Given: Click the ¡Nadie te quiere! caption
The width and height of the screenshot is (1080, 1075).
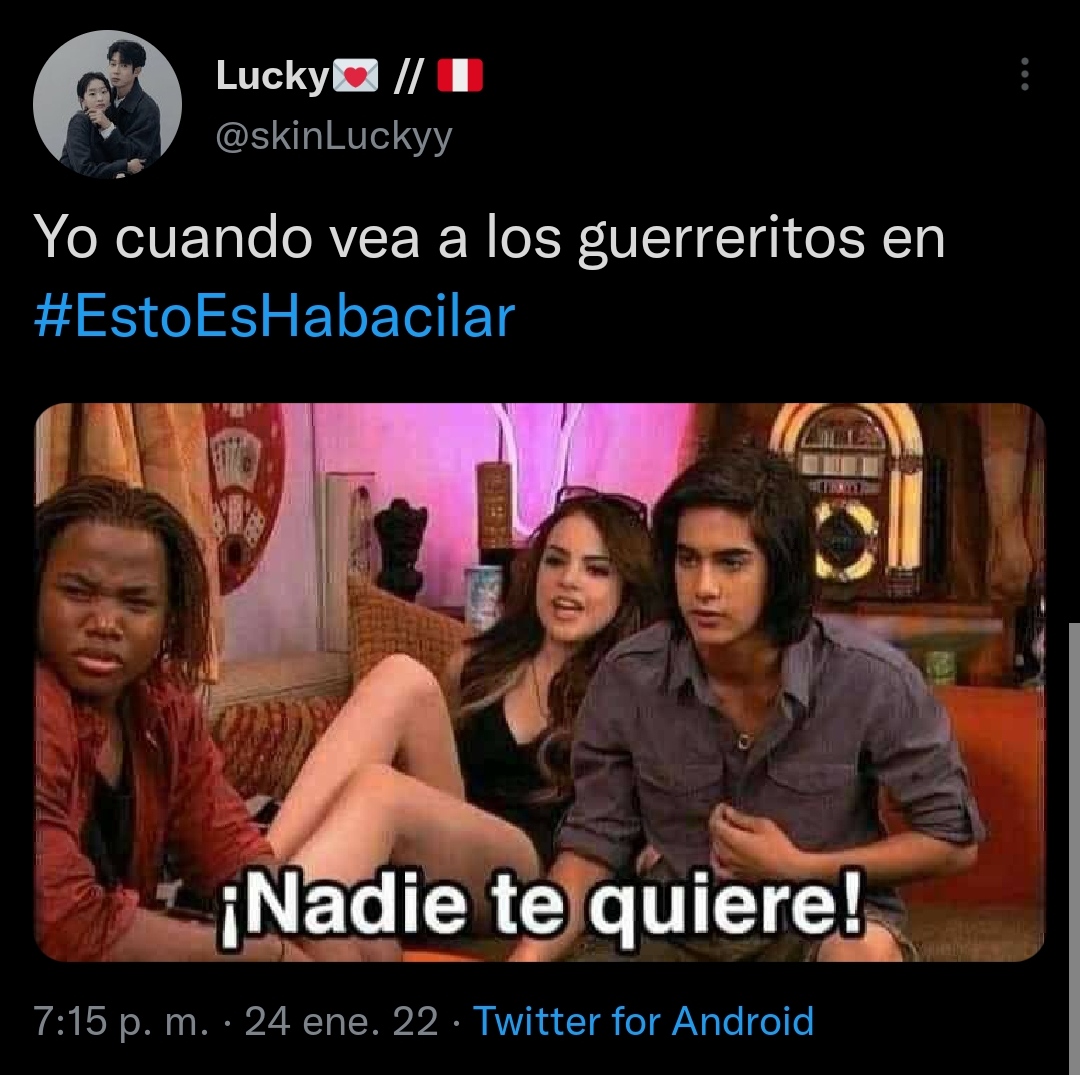Looking at the screenshot, I should pyautogui.click(x=541, y=908).
